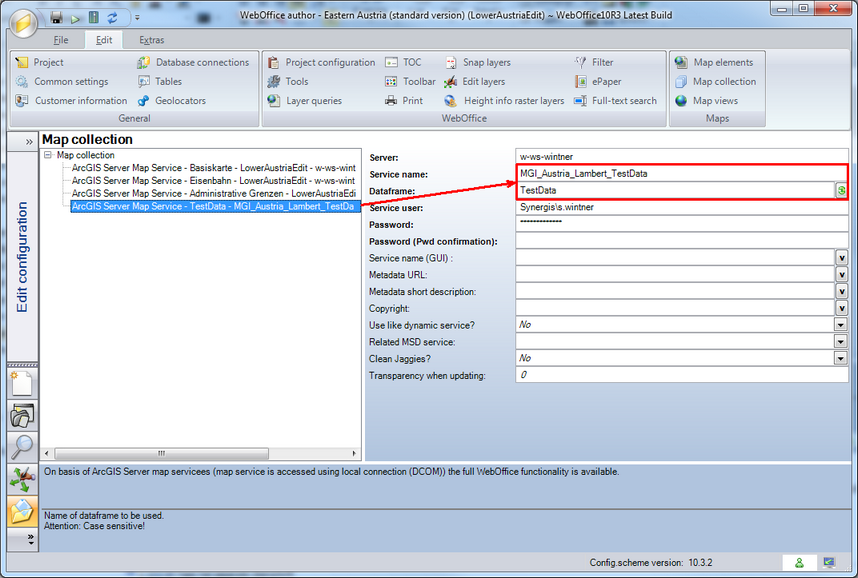
Task: Click the magnifier icon in the left sidebar
Action: point(22,447)
